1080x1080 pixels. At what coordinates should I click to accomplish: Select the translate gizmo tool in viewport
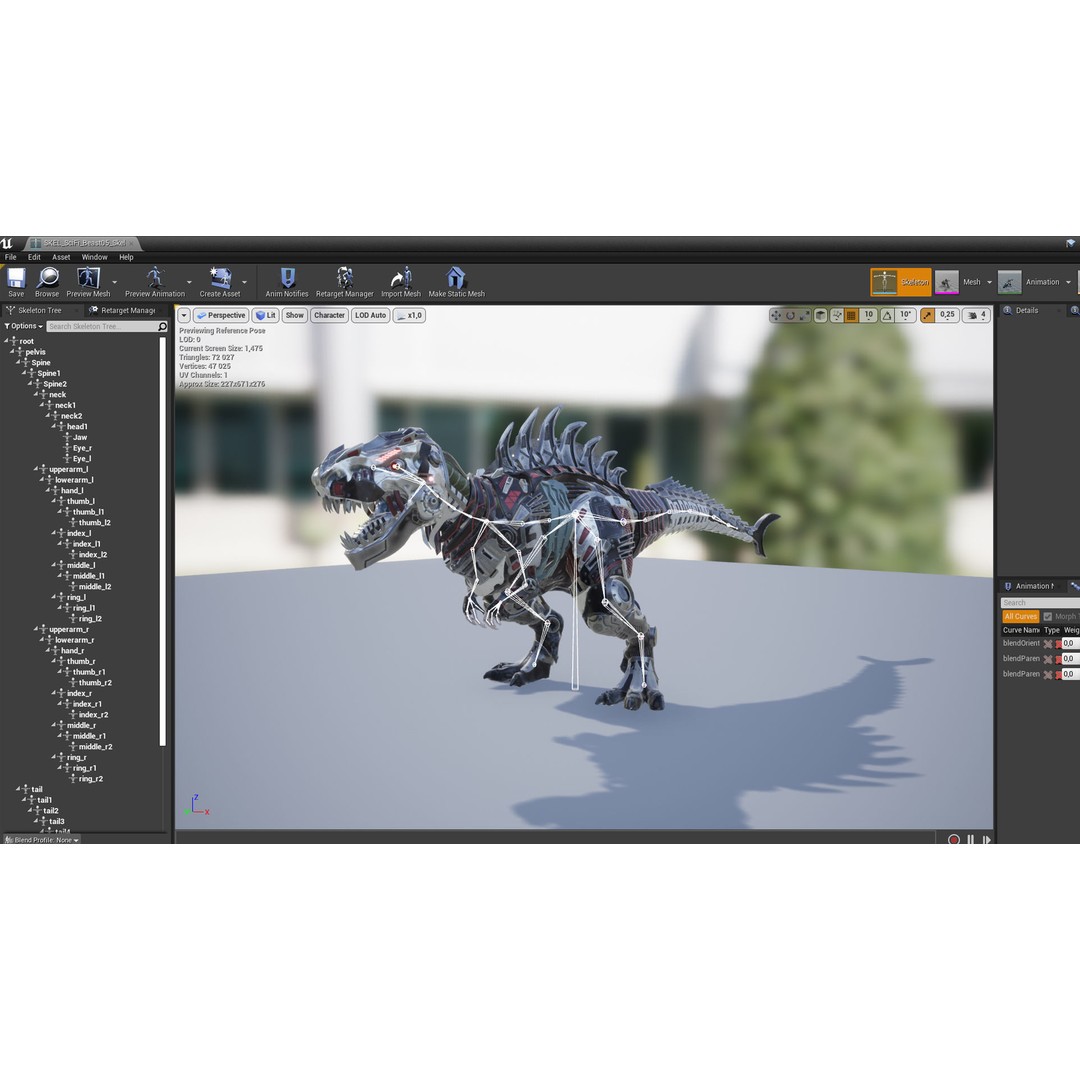point(776,315)
